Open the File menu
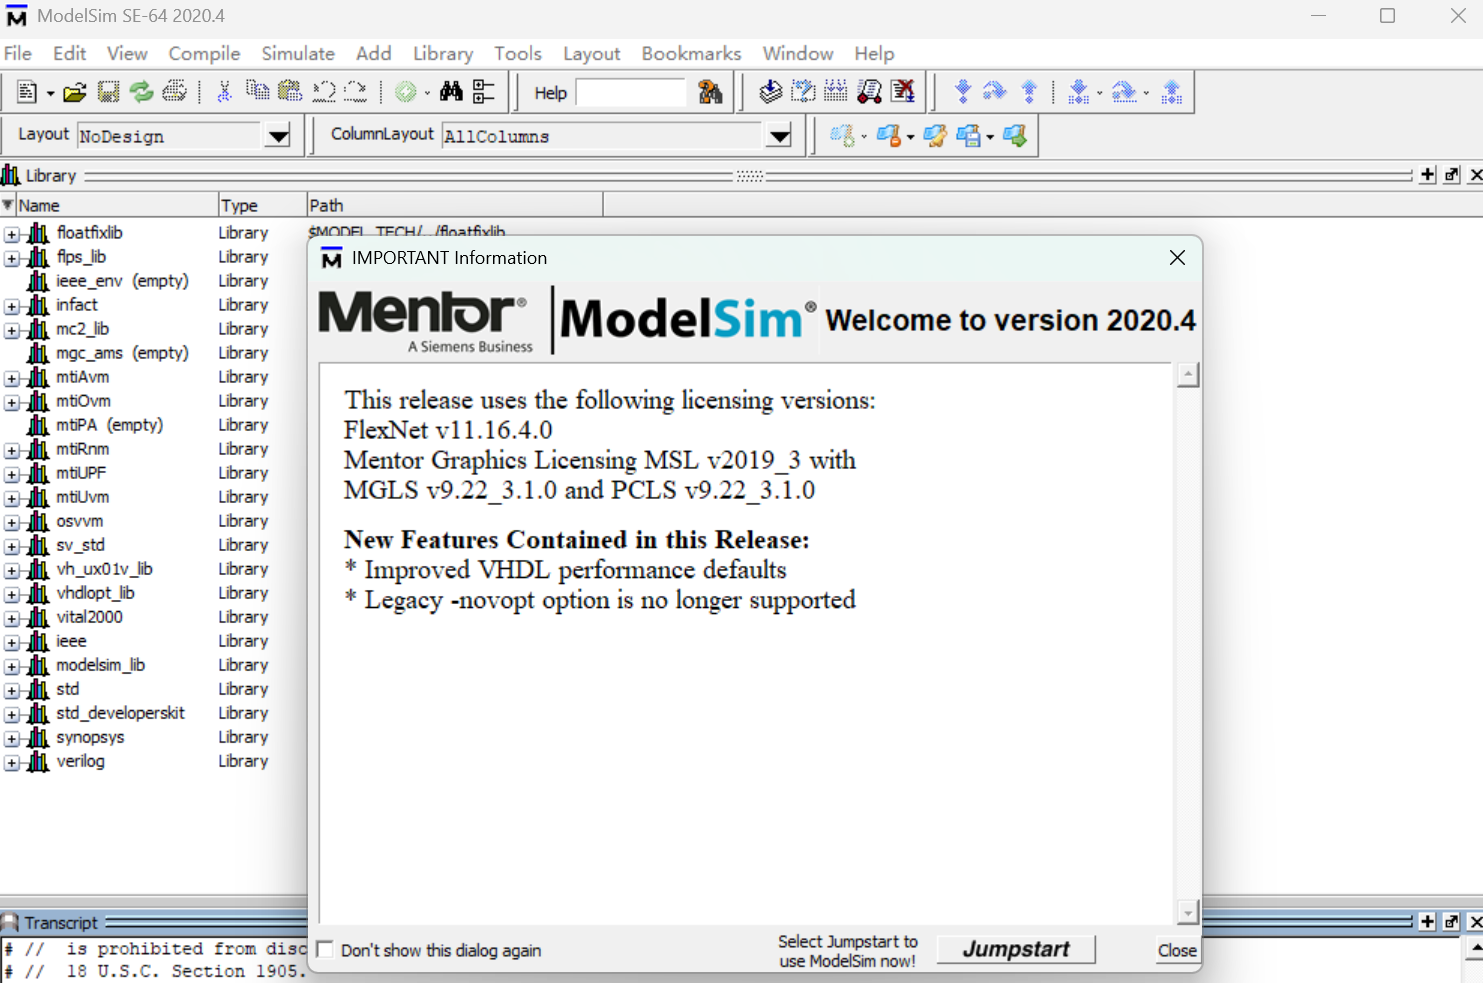 (18, 53)
